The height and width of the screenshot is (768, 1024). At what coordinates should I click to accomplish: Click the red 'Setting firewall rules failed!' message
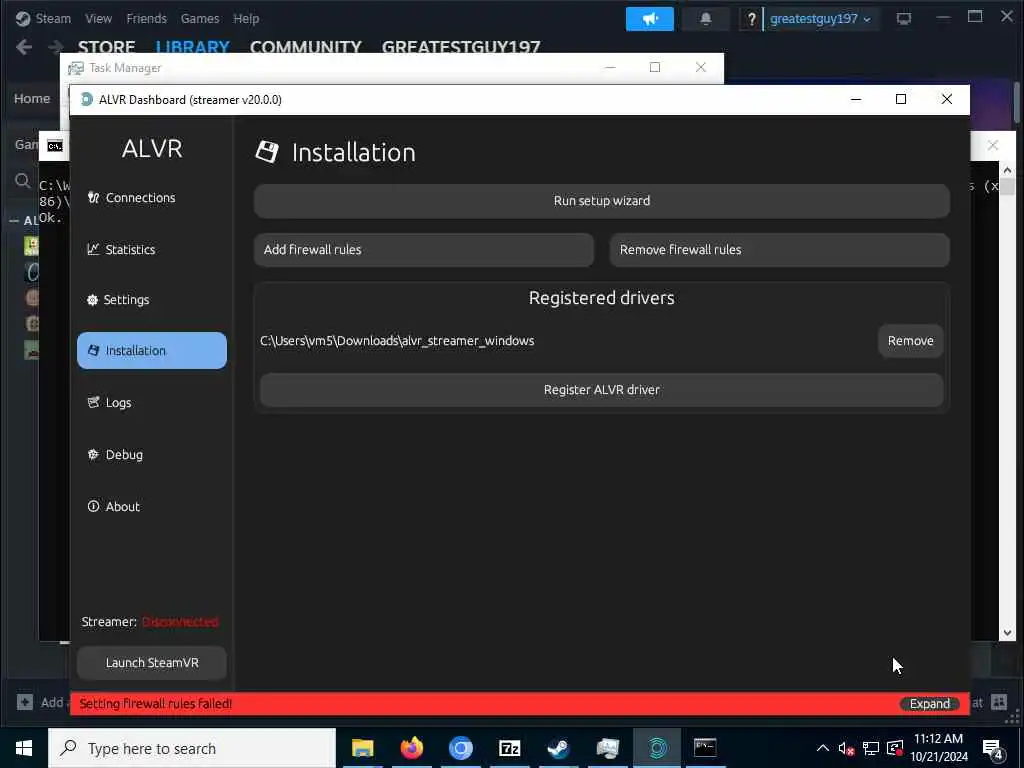[155, 703]
